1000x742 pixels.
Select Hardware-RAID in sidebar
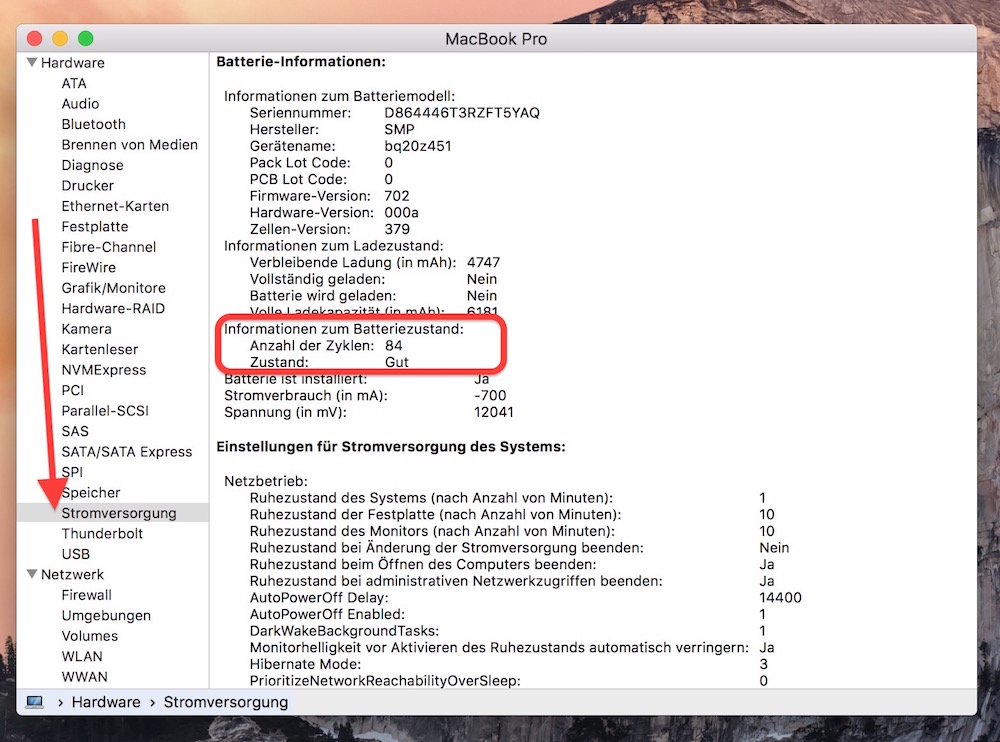coord(113,308)
